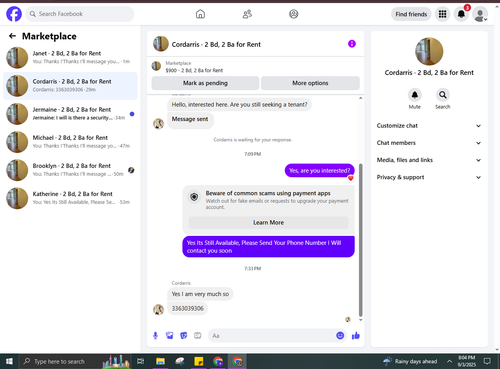Click the Find friends button
The width and height of the screenshot is (500, 369).
411,14
